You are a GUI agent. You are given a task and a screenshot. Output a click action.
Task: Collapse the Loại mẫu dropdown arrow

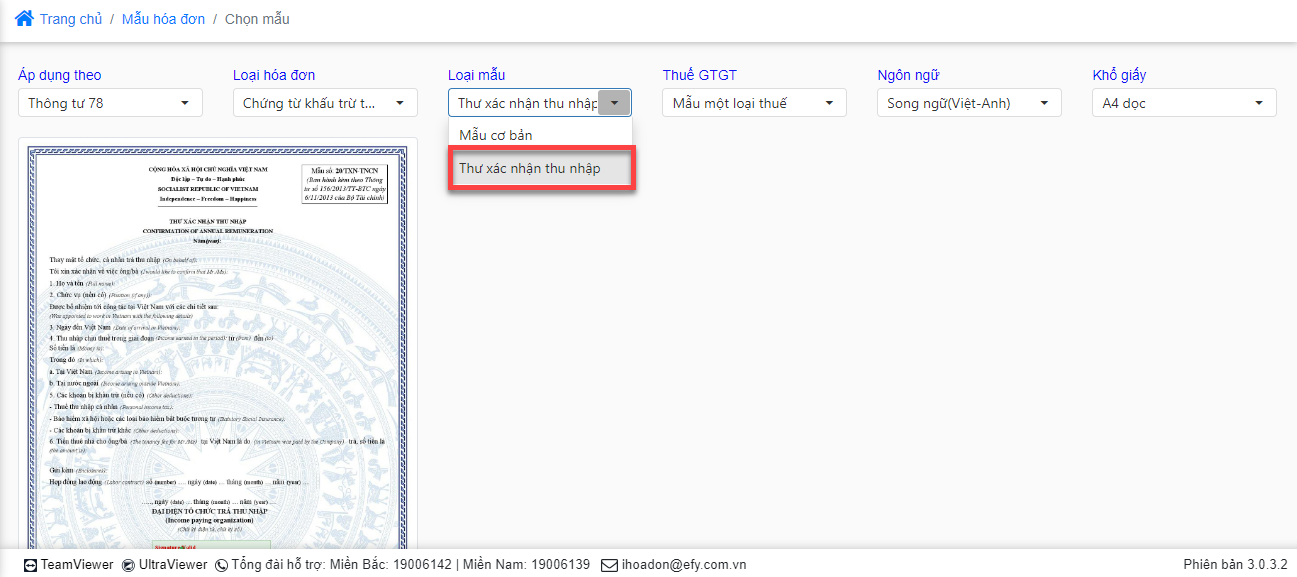pyautogui.click(x=614, y=103)
